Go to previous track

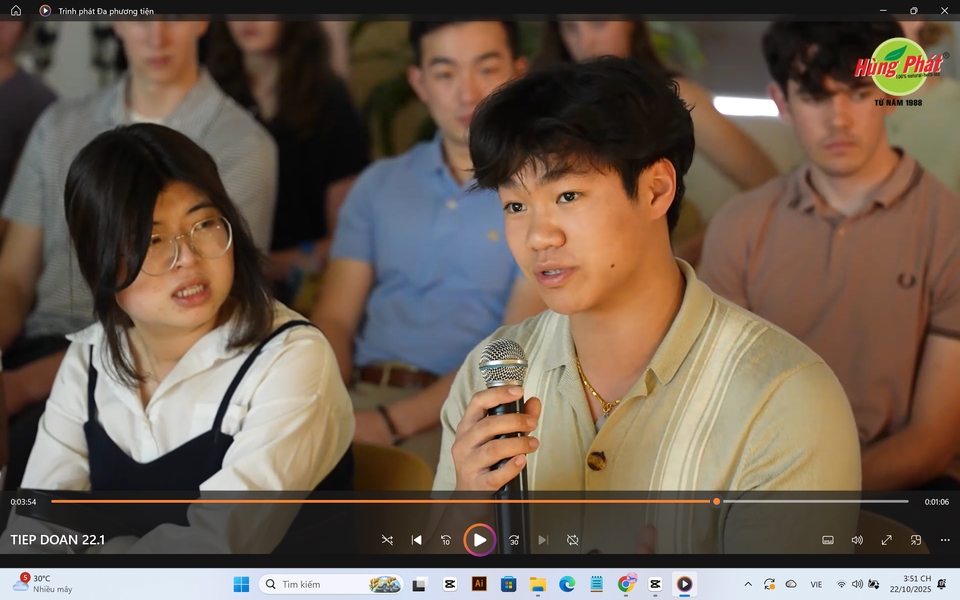[x=416, y=540]
